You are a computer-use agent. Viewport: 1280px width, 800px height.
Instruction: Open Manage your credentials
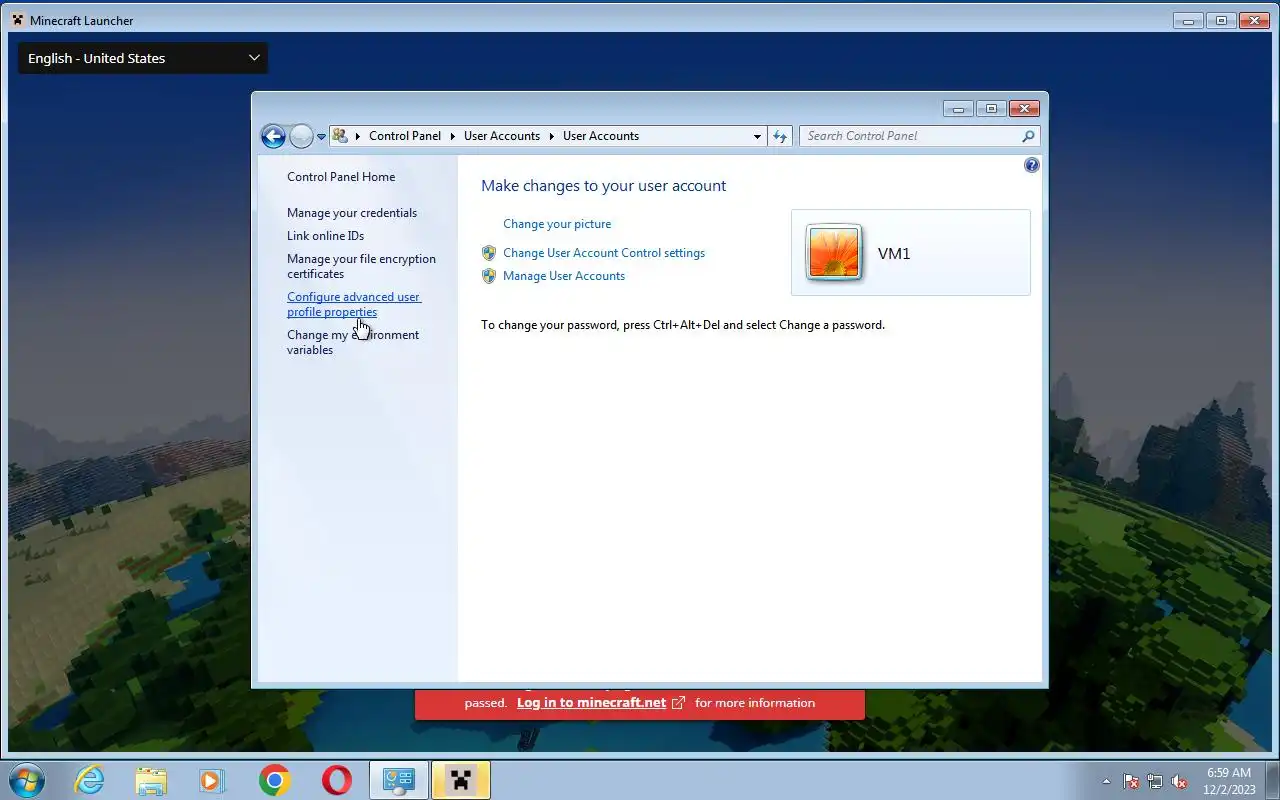352,213
